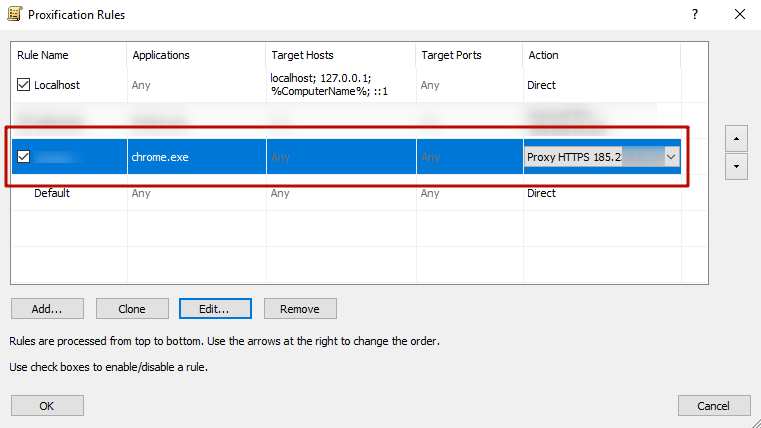Viewport: 761px width, 428px height.
Task: Clone the selected rule
Action: pyautogui.click(x=132, y=309)
